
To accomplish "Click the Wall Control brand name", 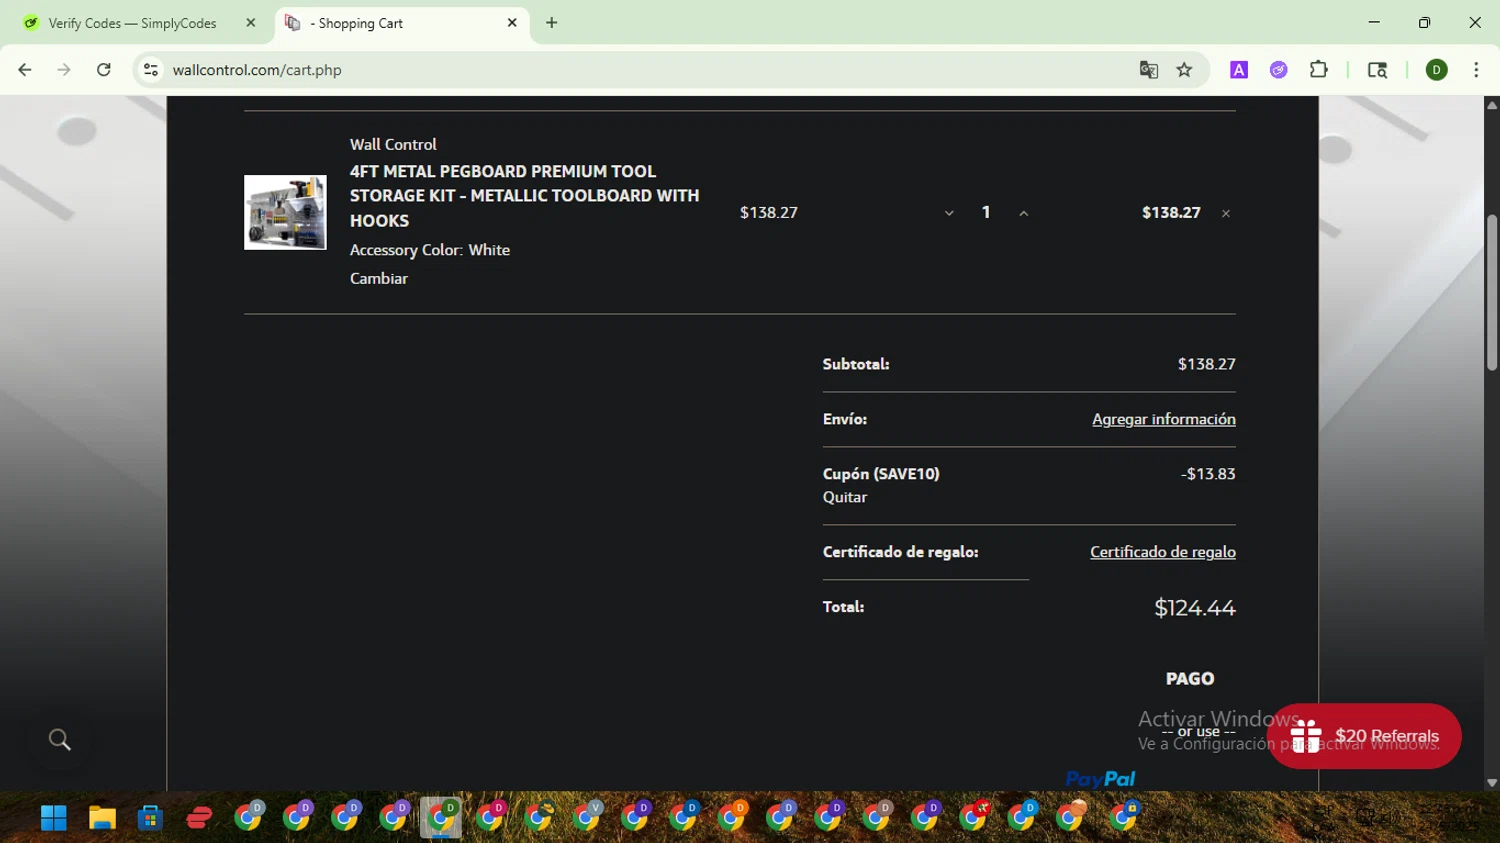I will [x=393, y=144].
